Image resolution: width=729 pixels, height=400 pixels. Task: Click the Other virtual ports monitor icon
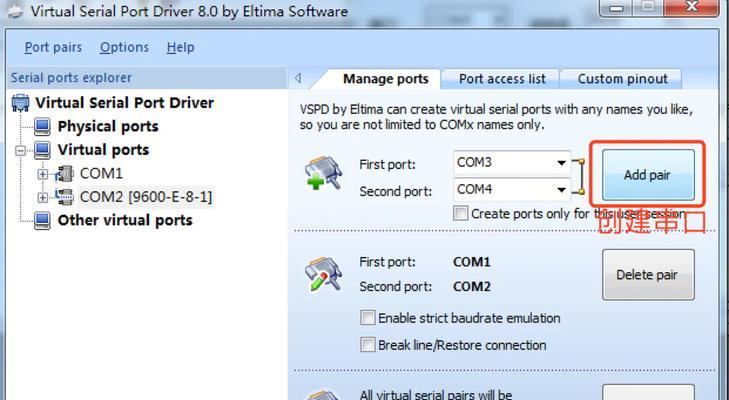42,220
